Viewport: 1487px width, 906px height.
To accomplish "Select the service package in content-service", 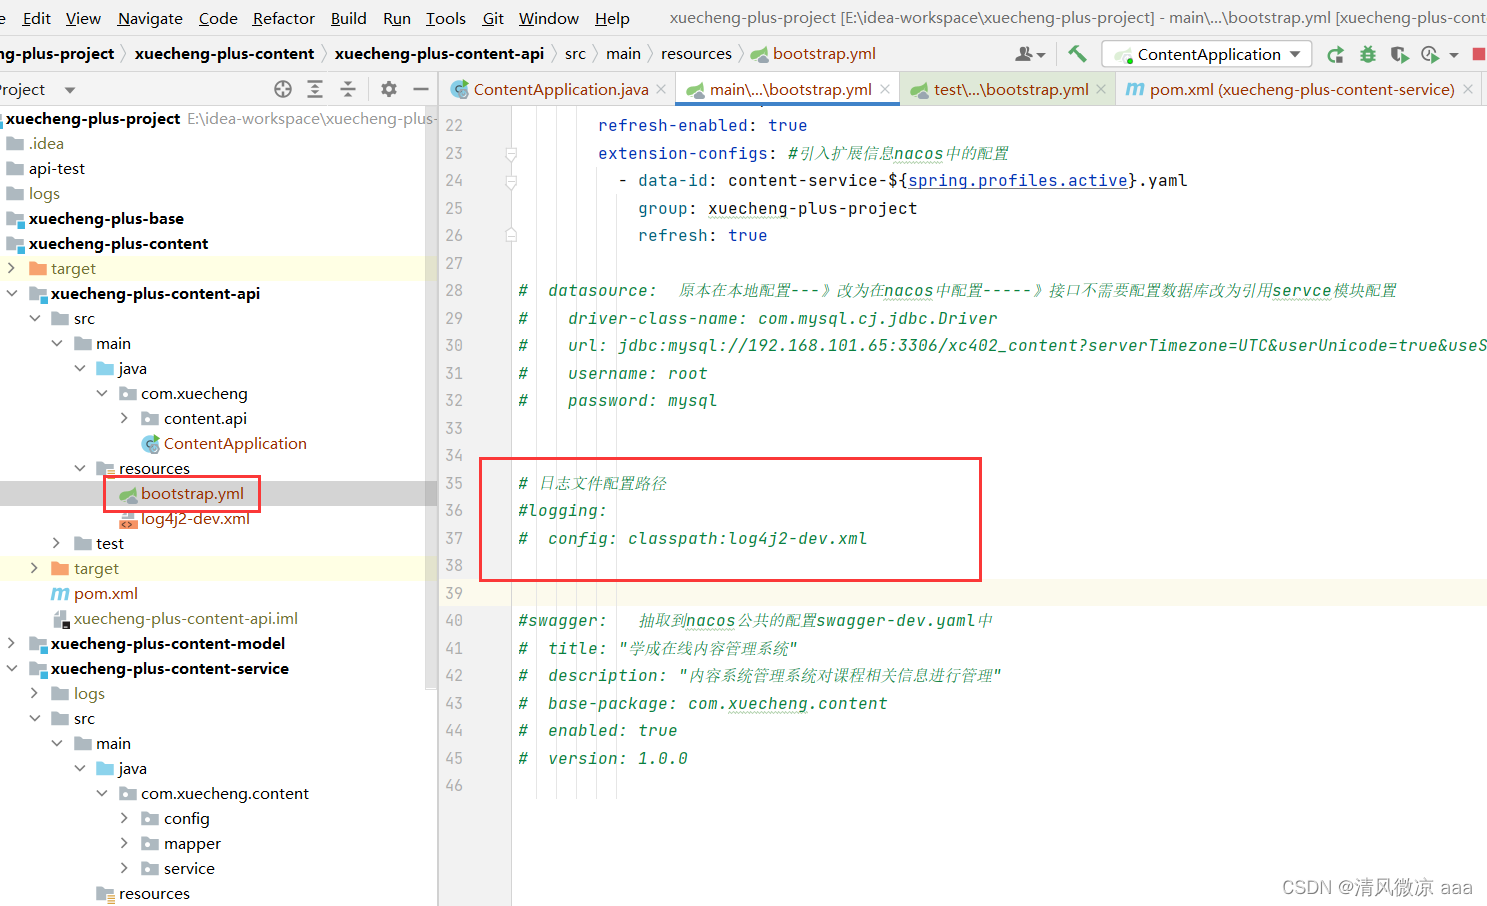I will [188, 868].
